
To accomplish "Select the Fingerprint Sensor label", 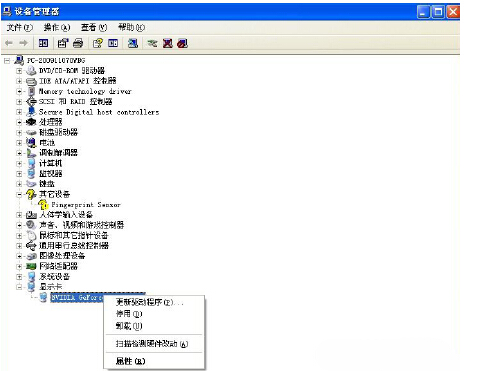I will tap(86, 205).
